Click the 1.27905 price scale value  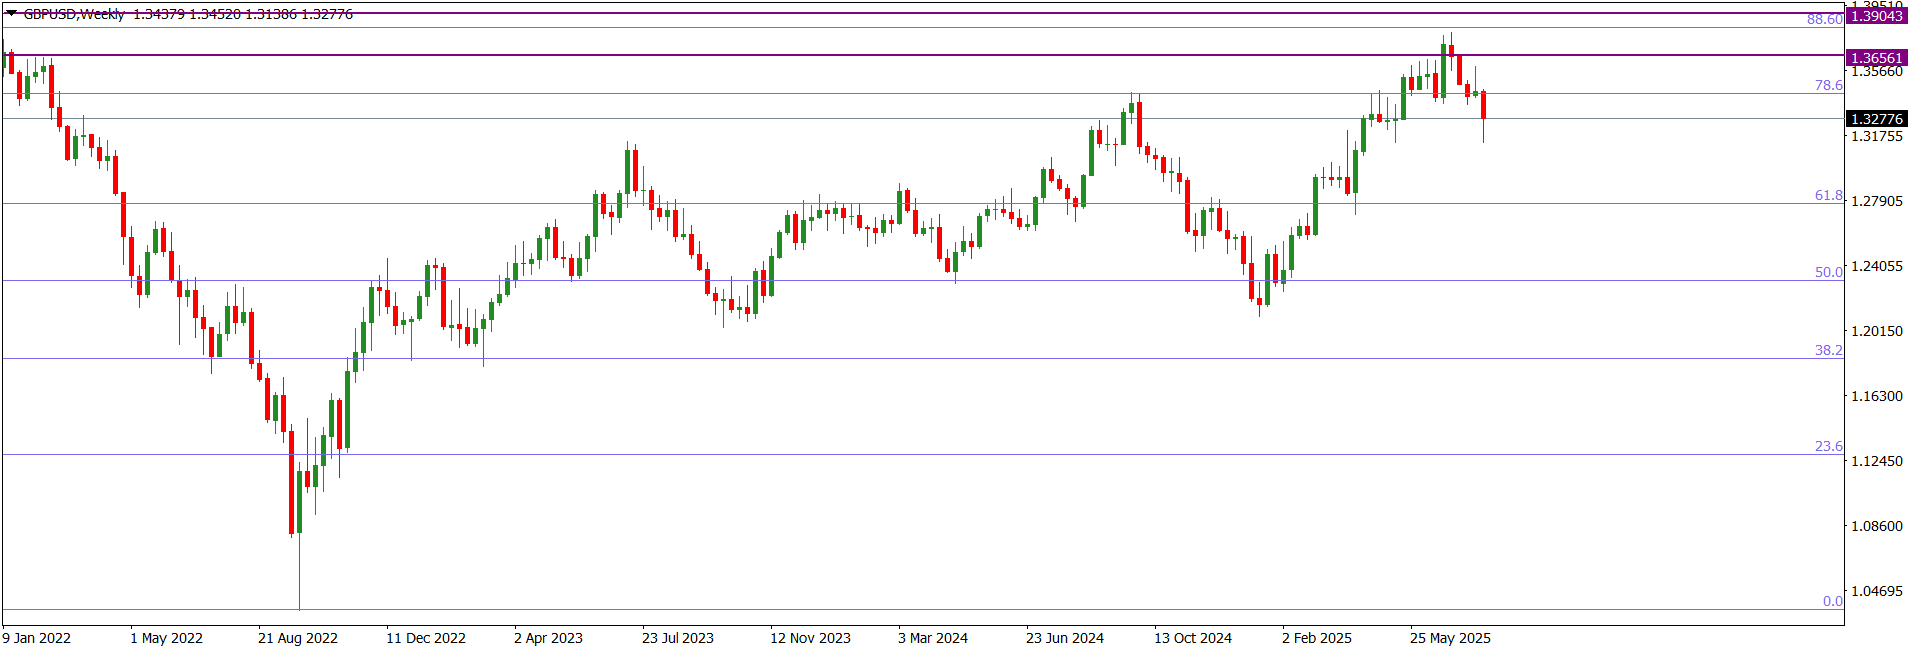click(1877, 201)
